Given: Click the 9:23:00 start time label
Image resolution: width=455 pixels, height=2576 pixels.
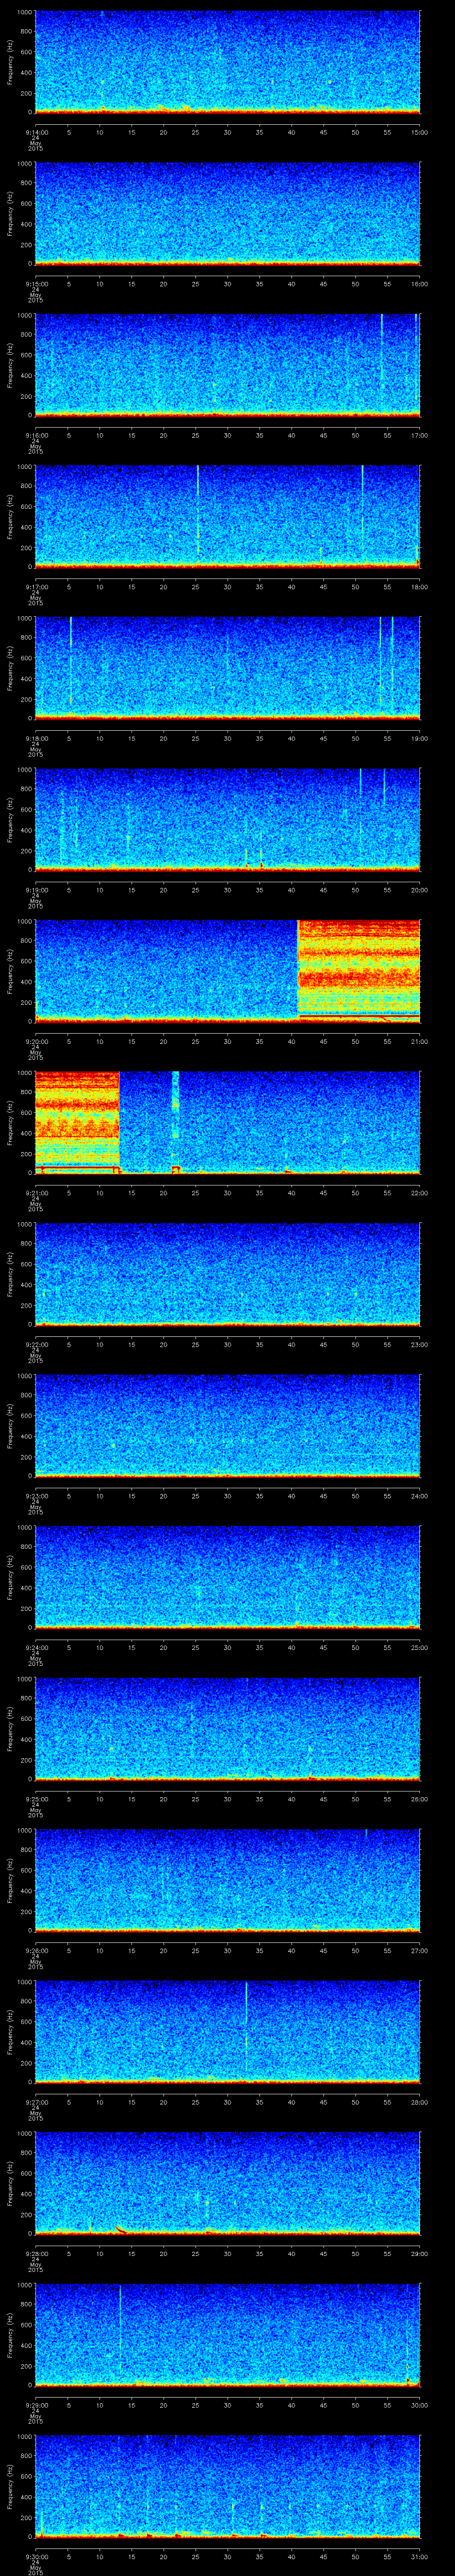Looking at the screenshot, I should (36, 1496).
